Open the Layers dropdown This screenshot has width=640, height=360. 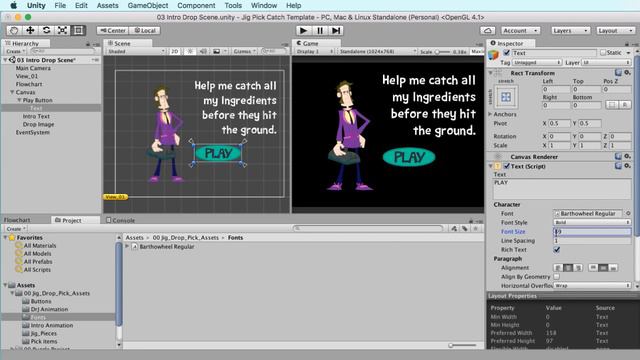coord(570,31)
